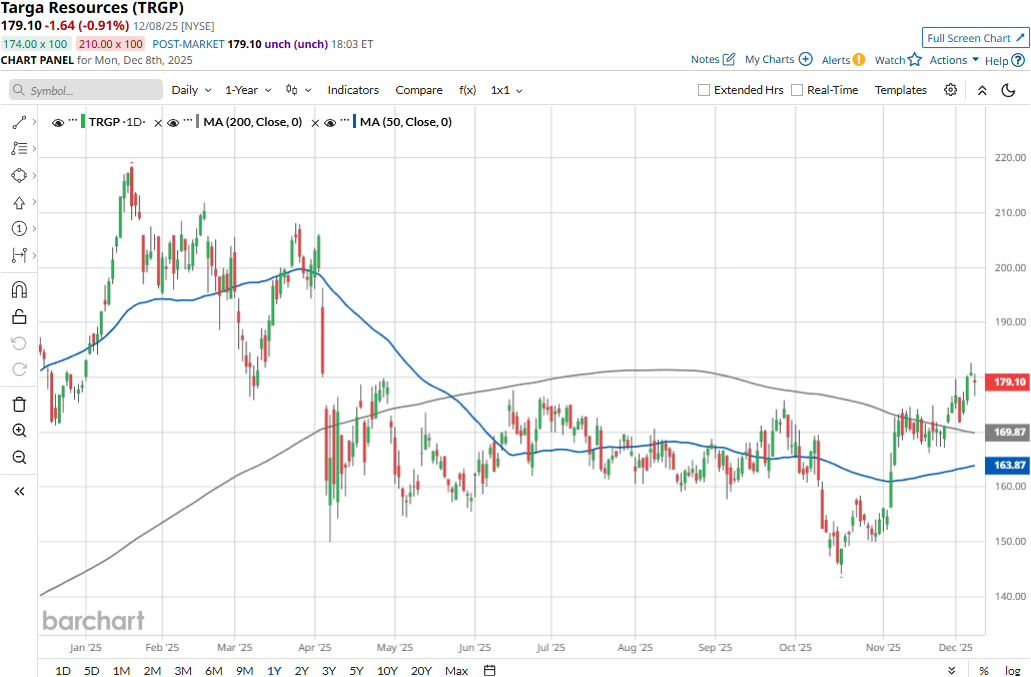This screenshot has width=1031, height=677.
Task: Activate the magnet snap tool
Action: pyautogui.click(x=18, y=290)
